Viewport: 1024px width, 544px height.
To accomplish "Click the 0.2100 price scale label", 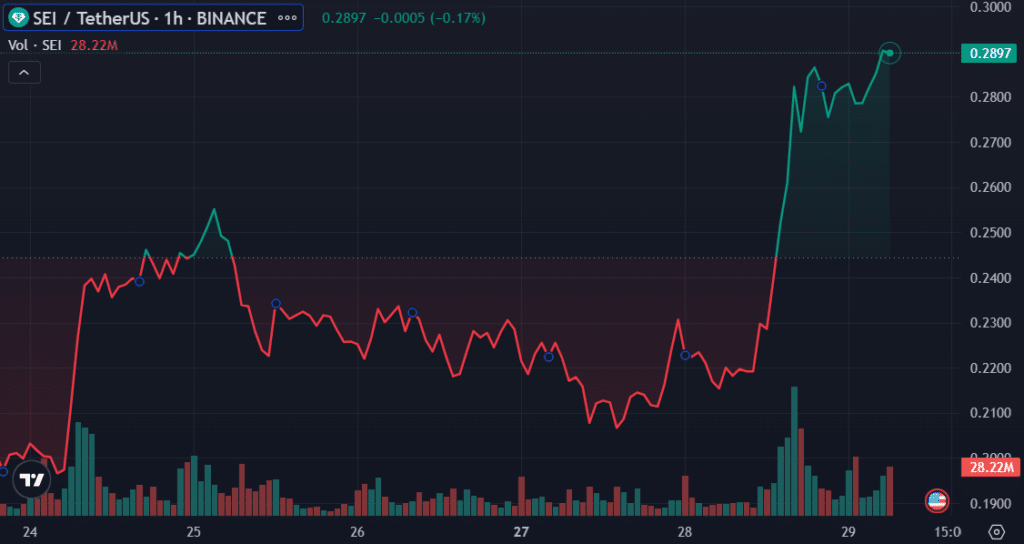I will pos(990,413).
